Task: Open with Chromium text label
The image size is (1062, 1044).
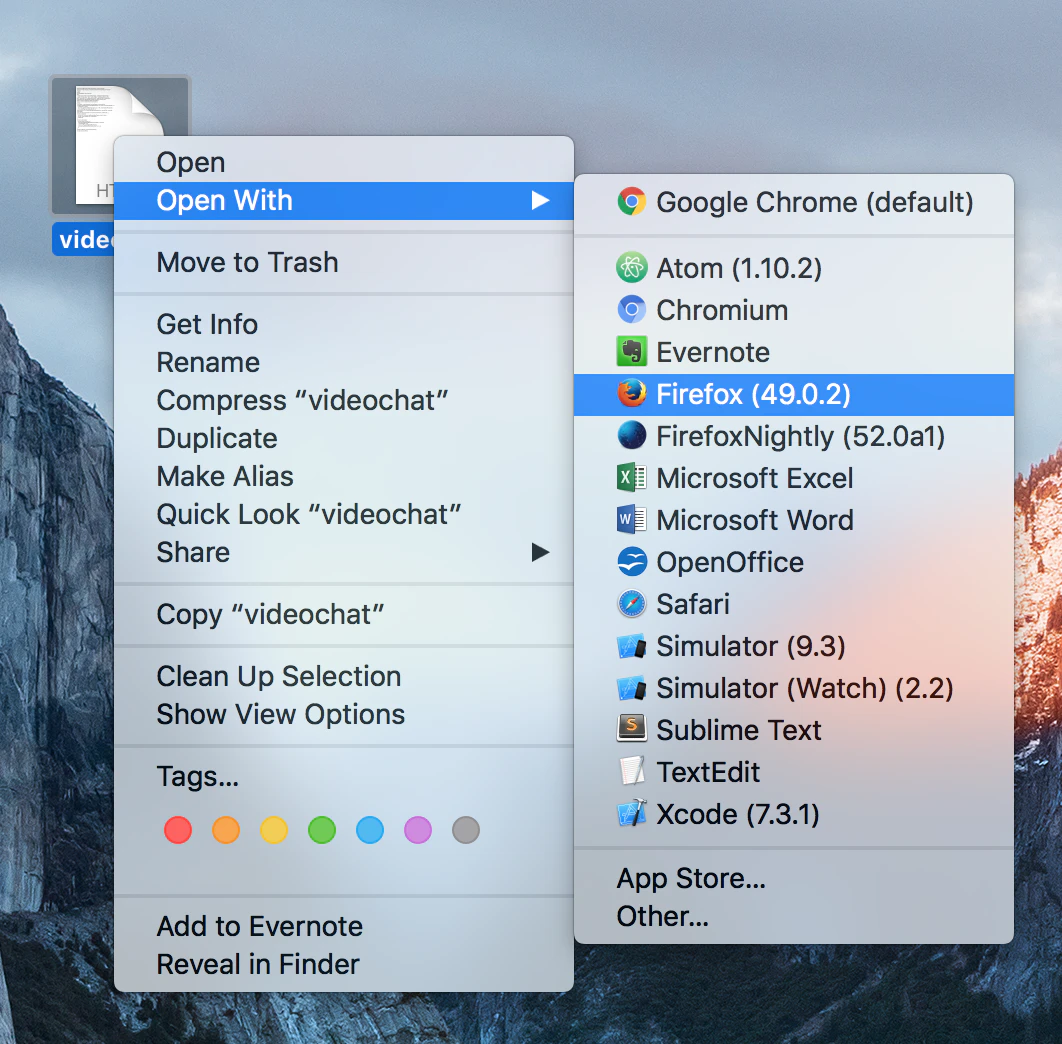Action: 722,311
